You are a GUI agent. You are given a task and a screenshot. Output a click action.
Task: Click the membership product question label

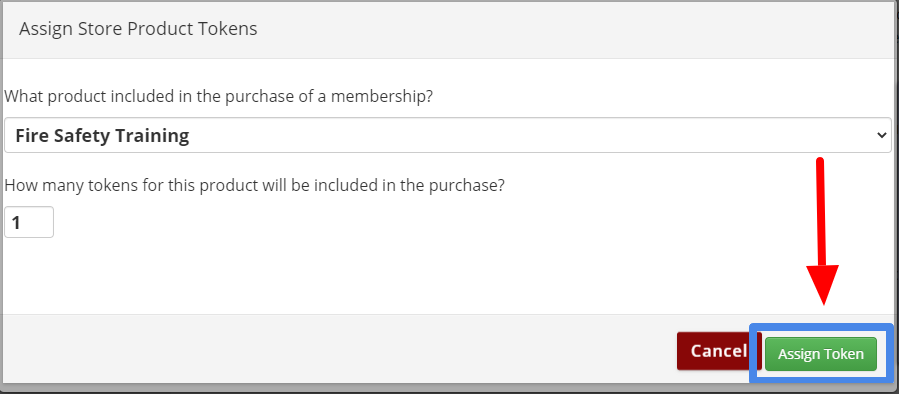pyautogui.click(x=218, y=96)
